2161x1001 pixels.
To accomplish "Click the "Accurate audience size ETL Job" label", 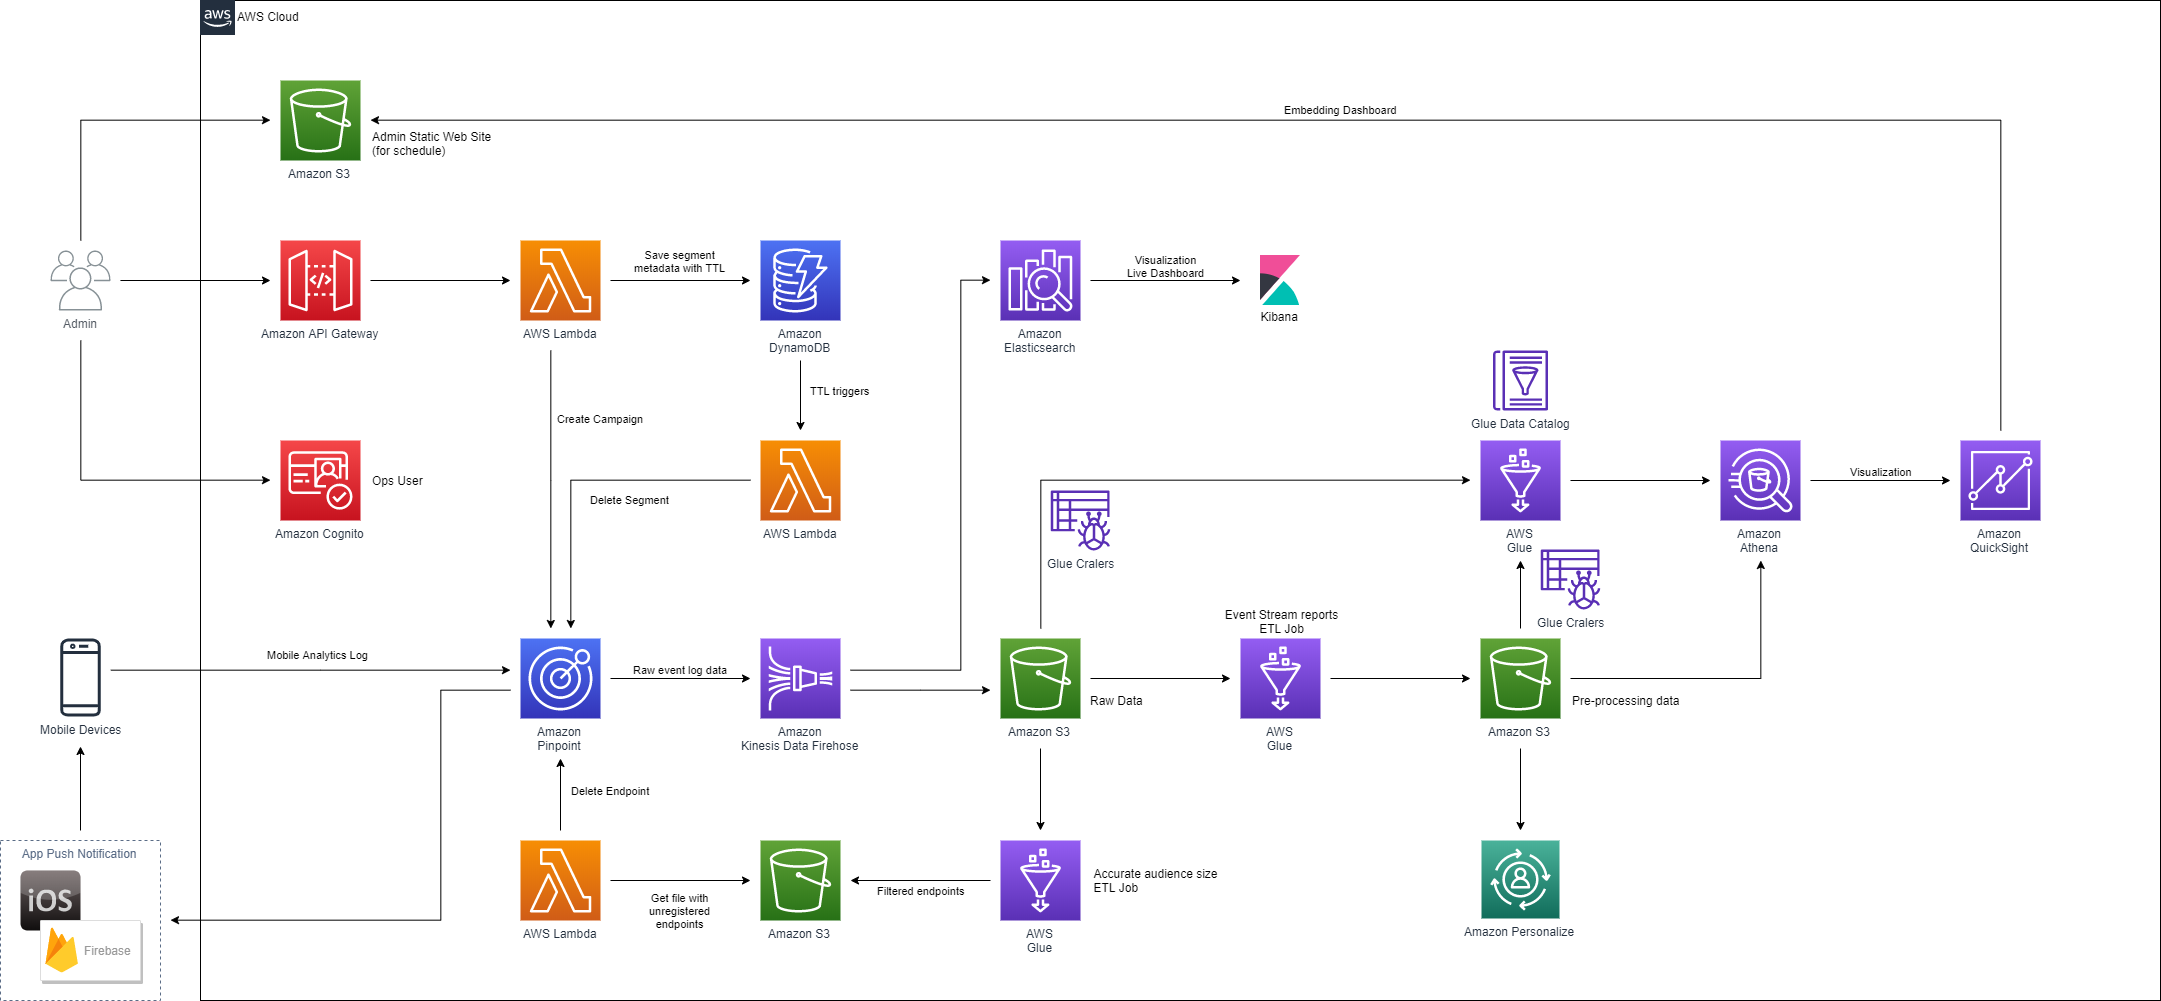I will click(1155, 881).
